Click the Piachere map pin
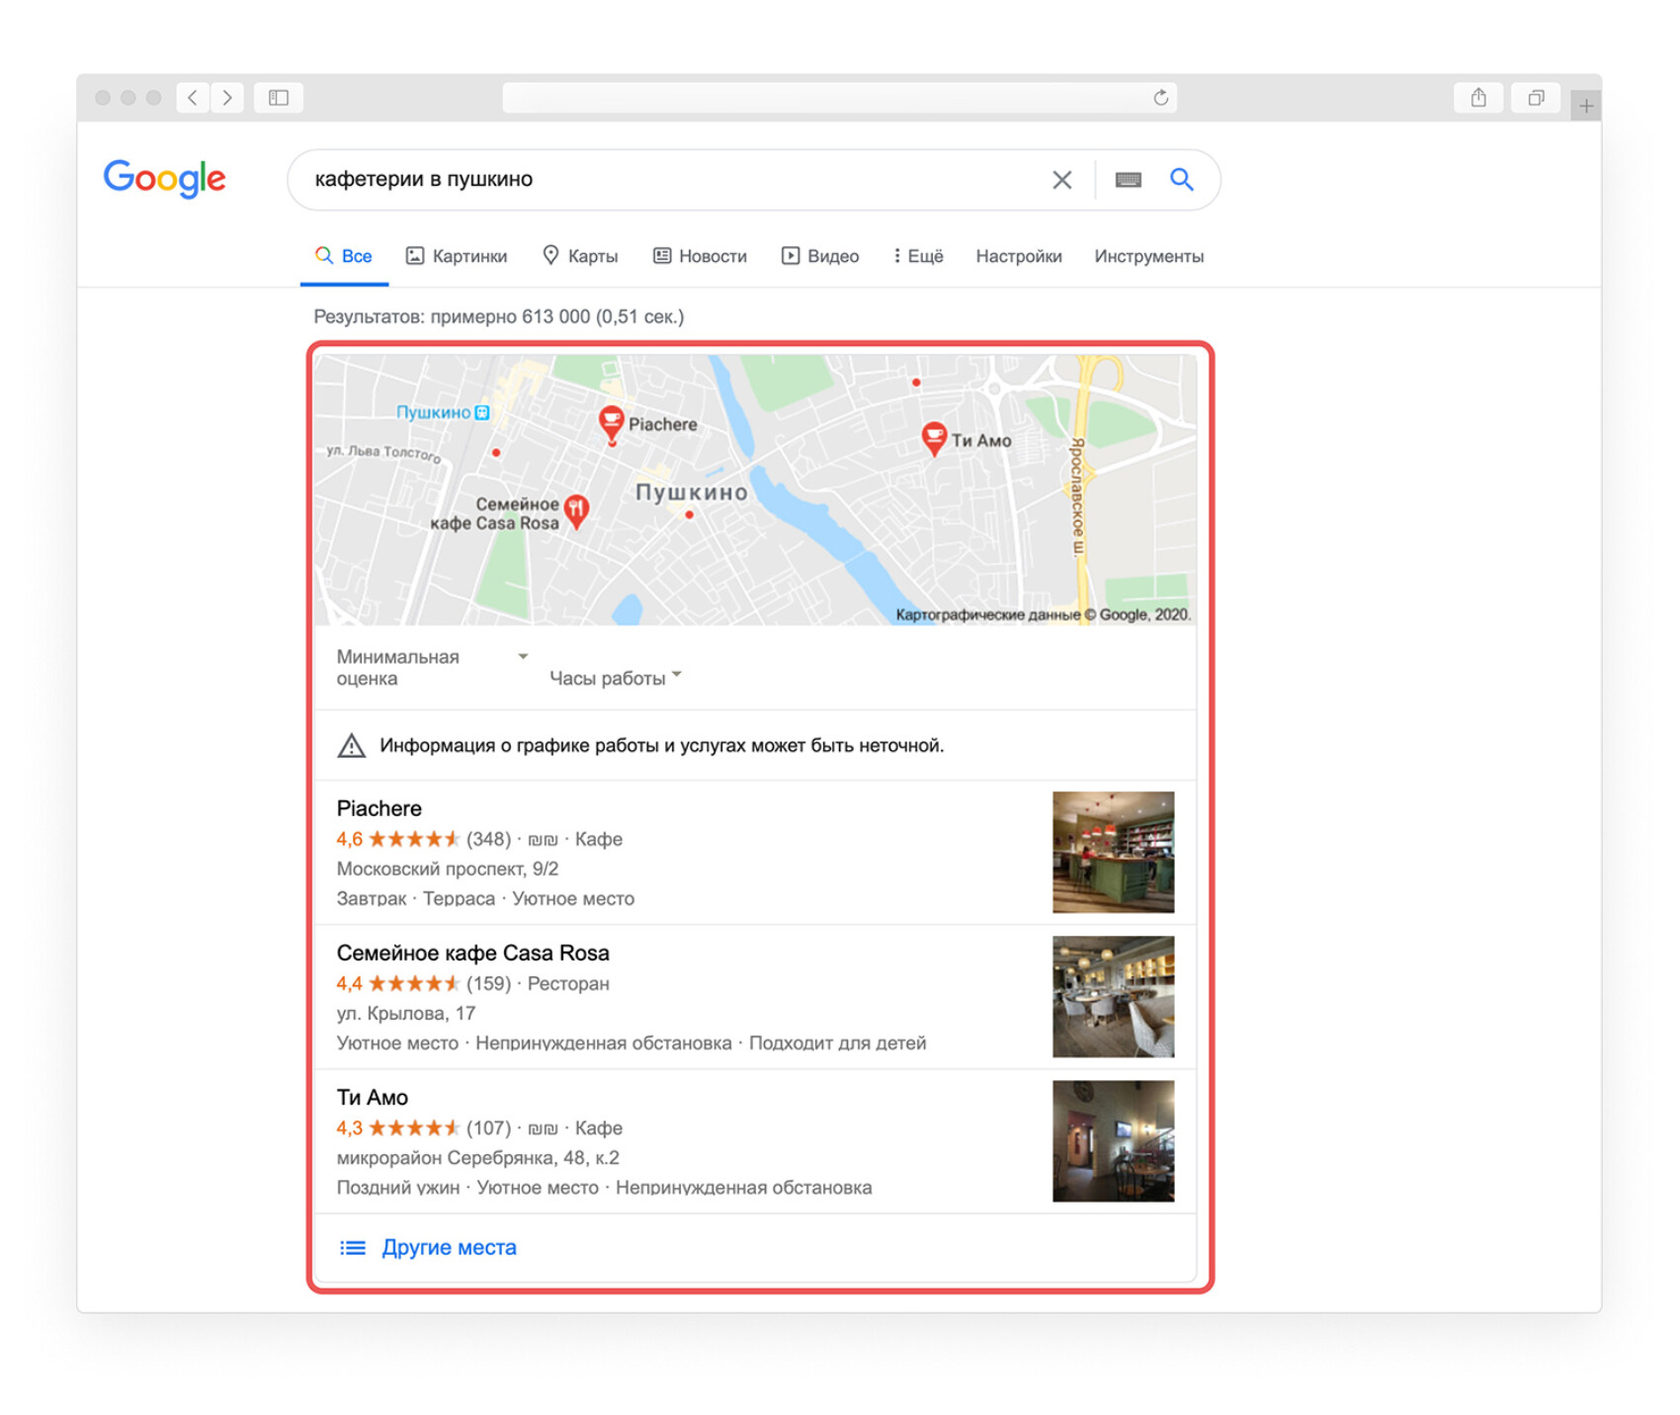 [611, 422]
